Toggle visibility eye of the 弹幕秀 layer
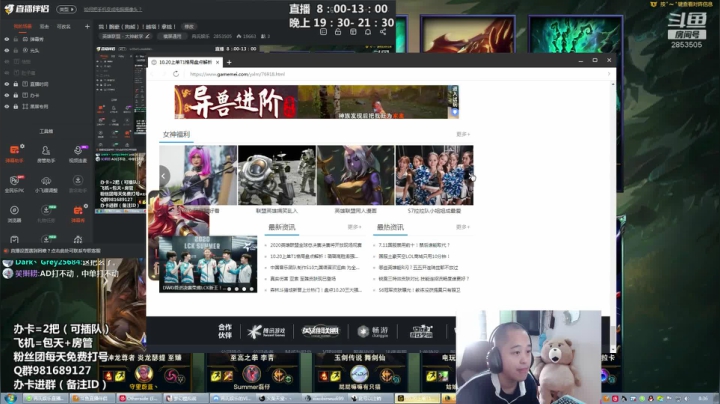The image size is (720, 404). pos(6,39)
